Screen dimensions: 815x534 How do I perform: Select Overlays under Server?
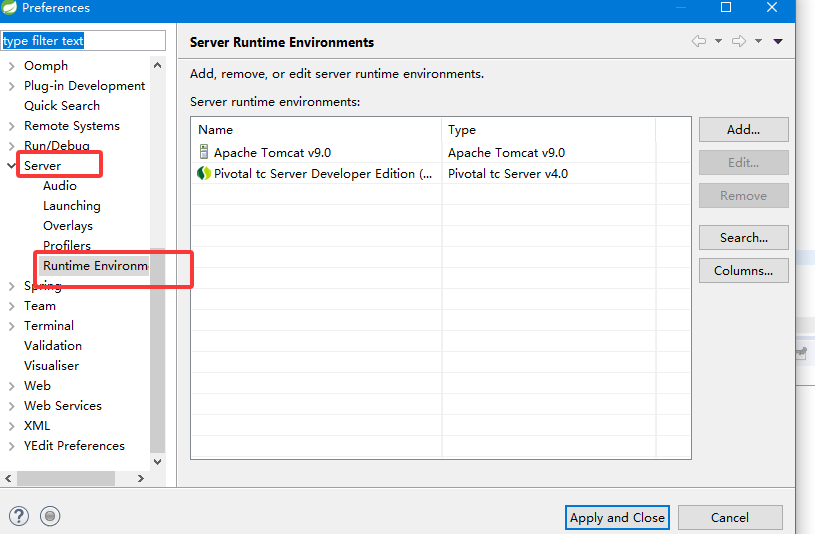point(68,226)
